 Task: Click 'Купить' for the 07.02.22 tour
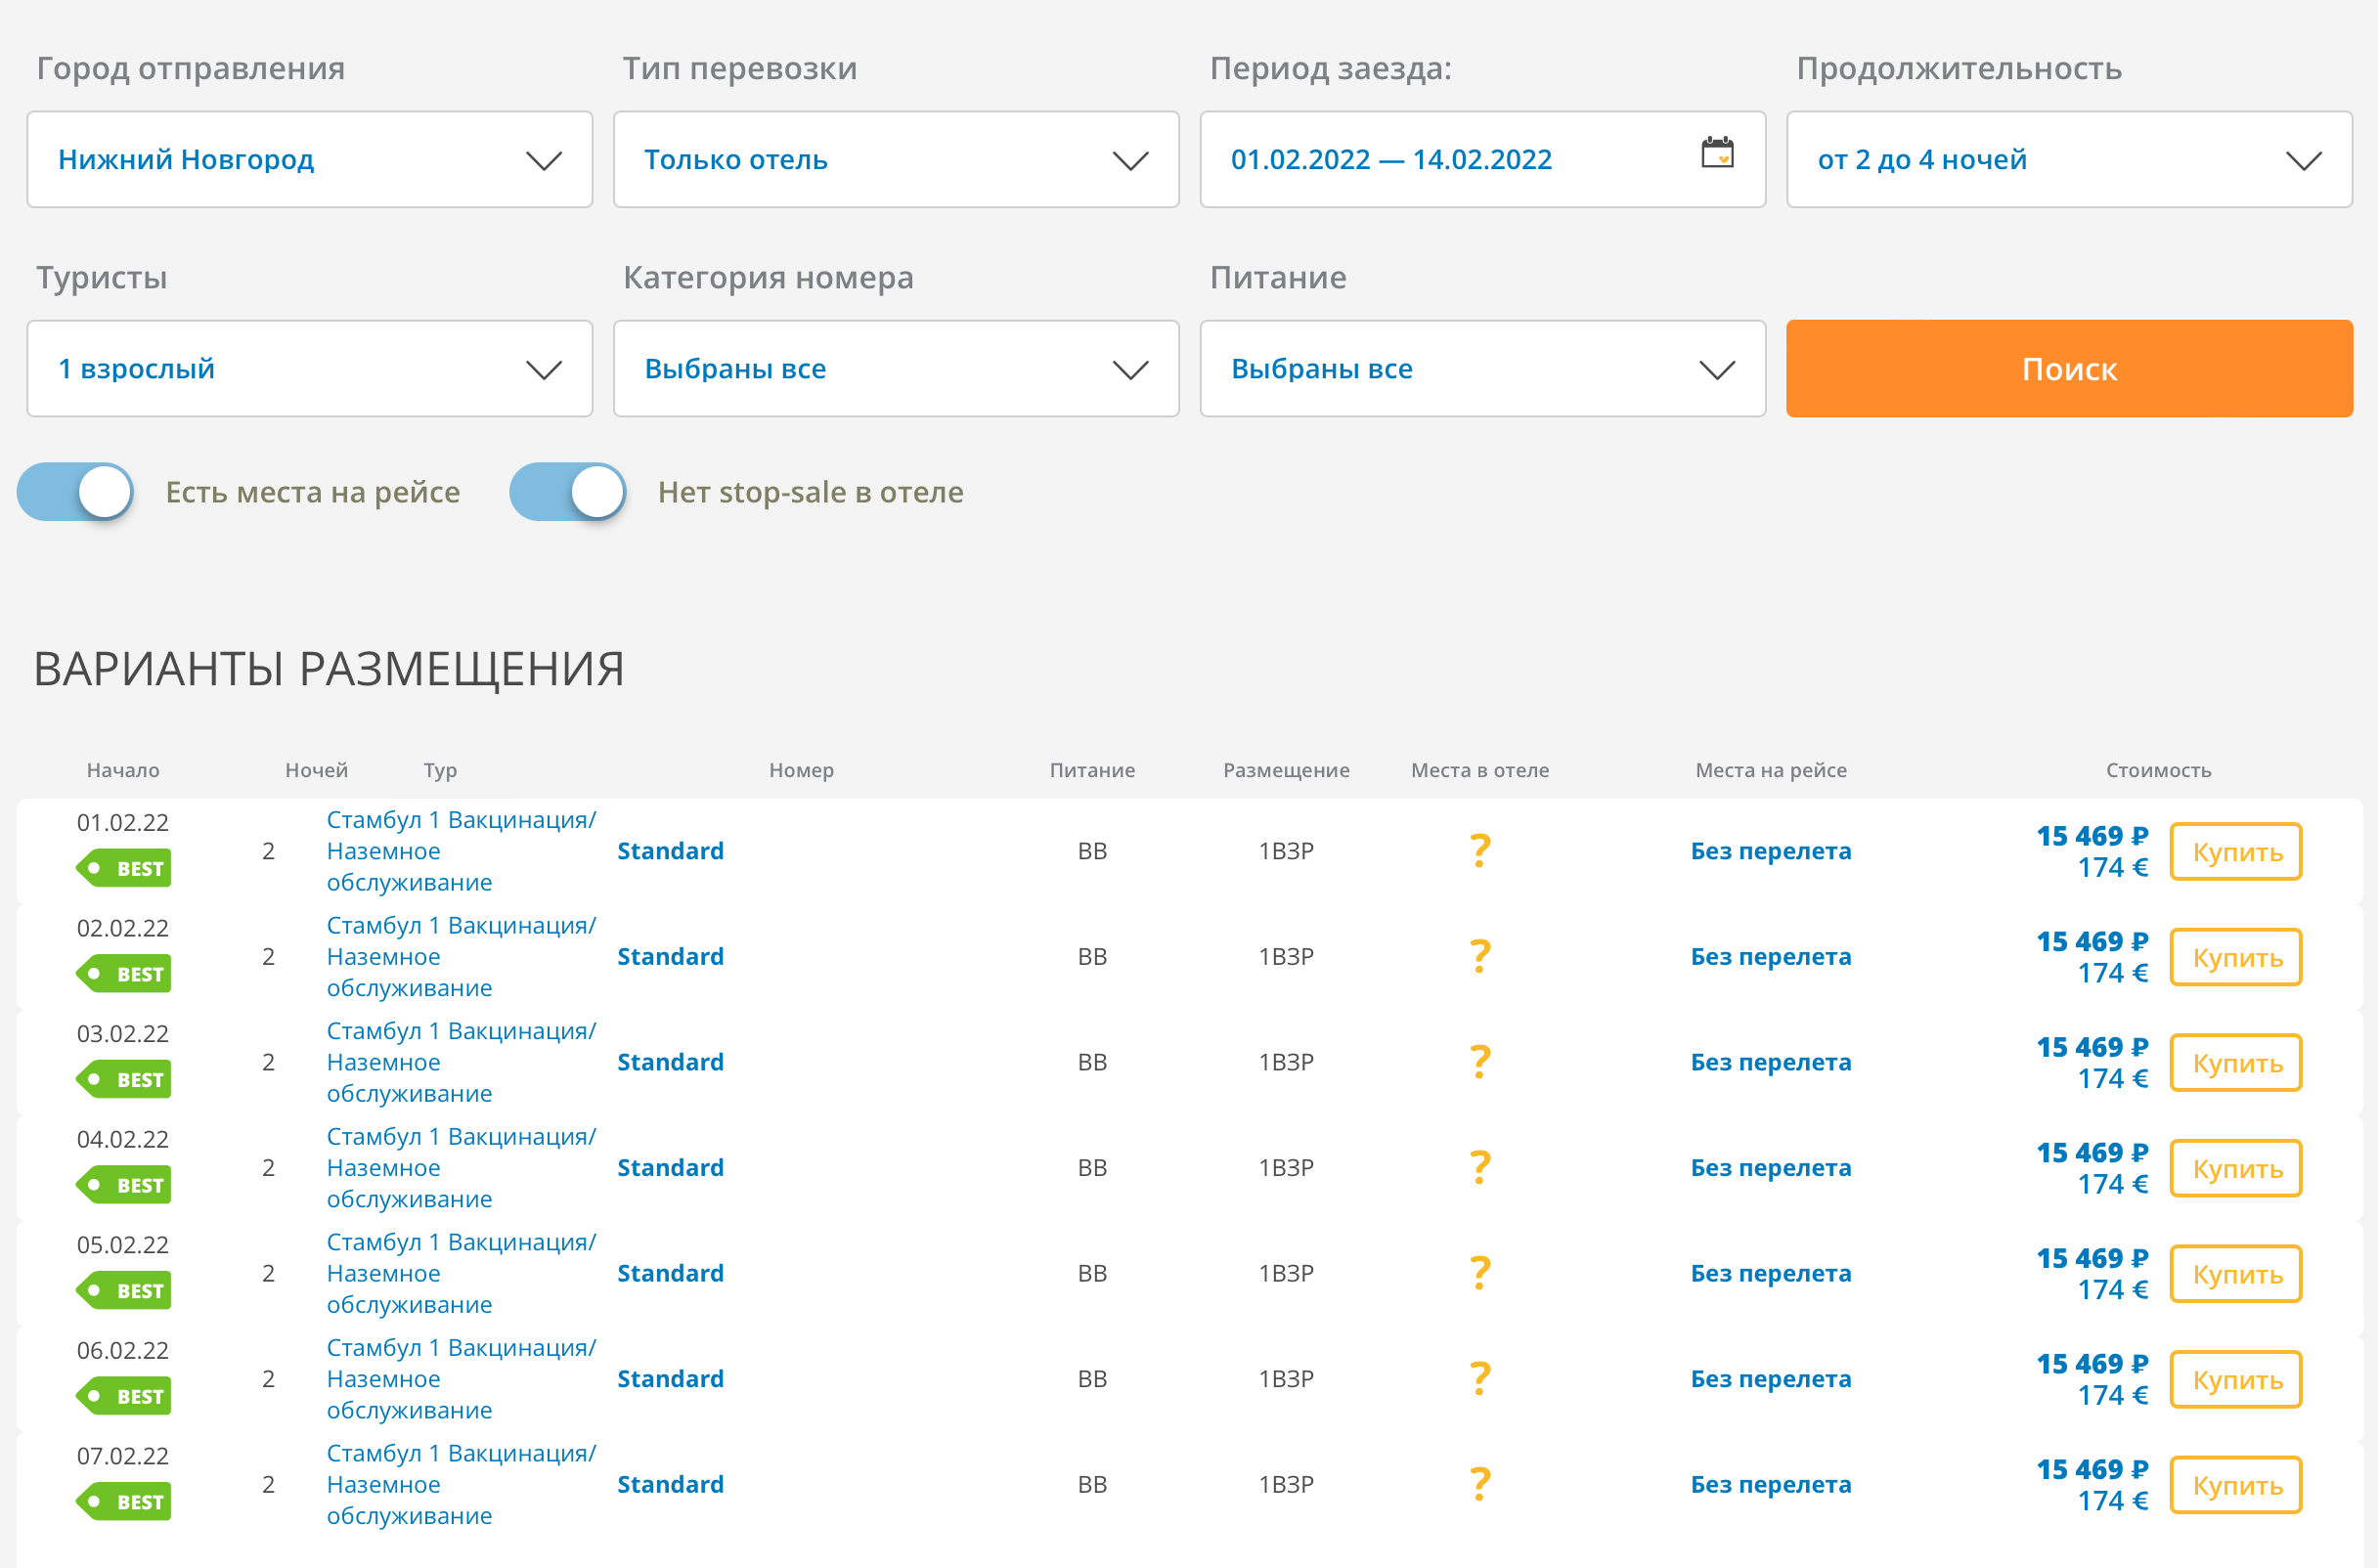pyautogui.click(x=2236, y=1486)
